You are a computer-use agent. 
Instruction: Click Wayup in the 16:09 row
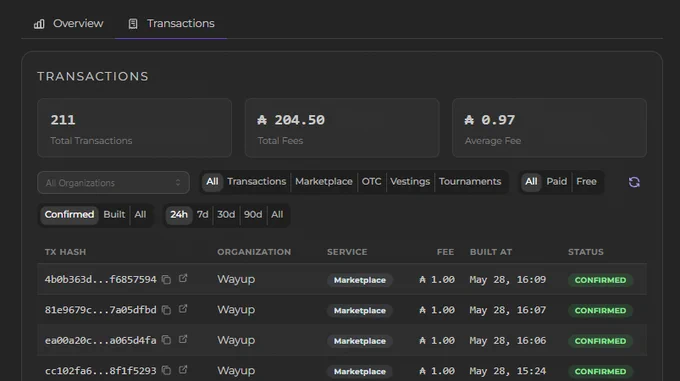[236, 280]
